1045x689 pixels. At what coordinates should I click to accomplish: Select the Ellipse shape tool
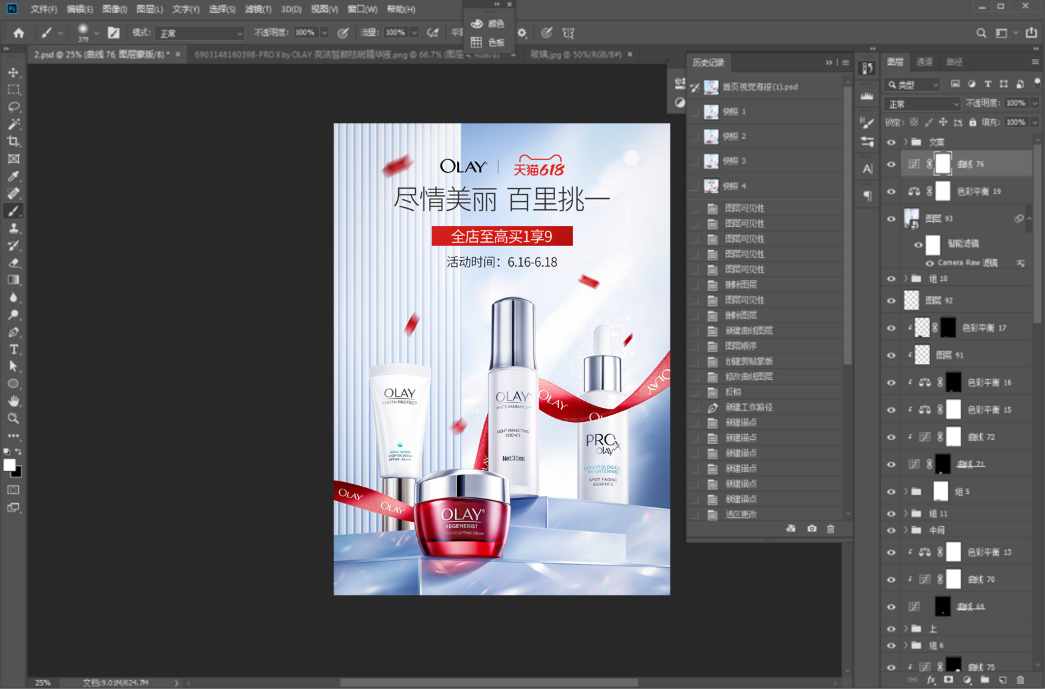[13, 384]
